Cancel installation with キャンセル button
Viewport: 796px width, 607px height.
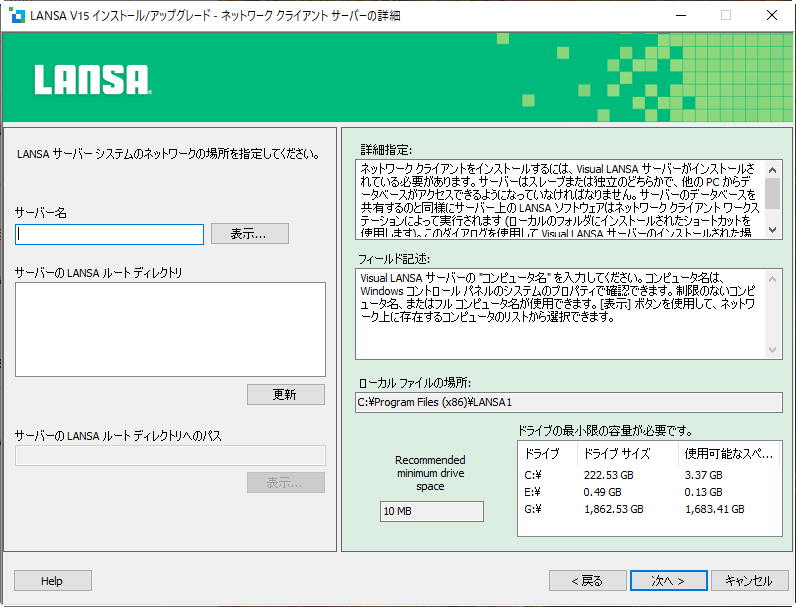(x=750, y=581)
